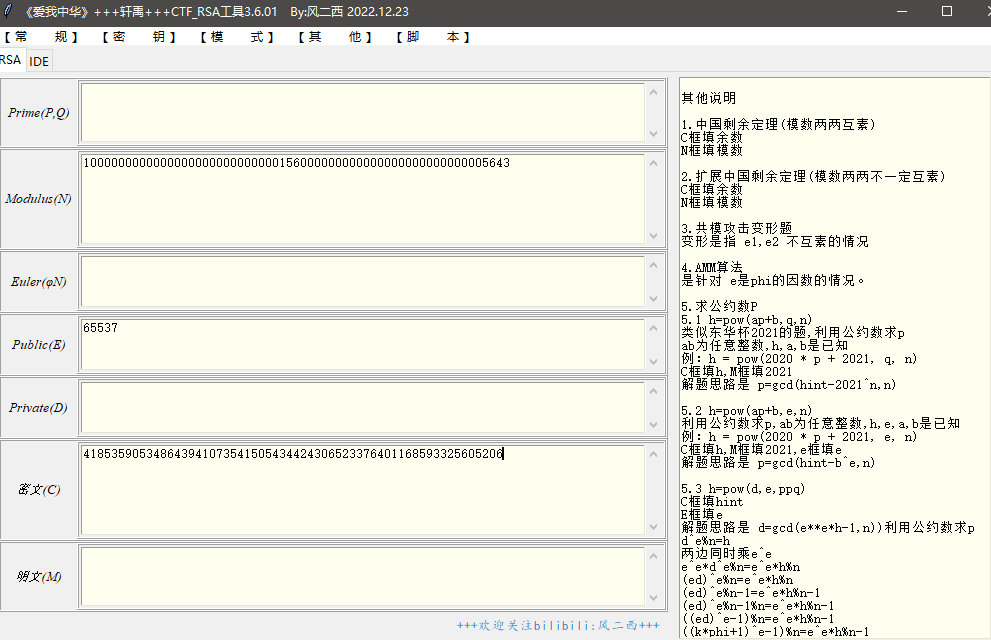Viewport: 991px width, 640px height.
Task: Click the '3.共模攻击变形题' help line
Action: (737, 228)
